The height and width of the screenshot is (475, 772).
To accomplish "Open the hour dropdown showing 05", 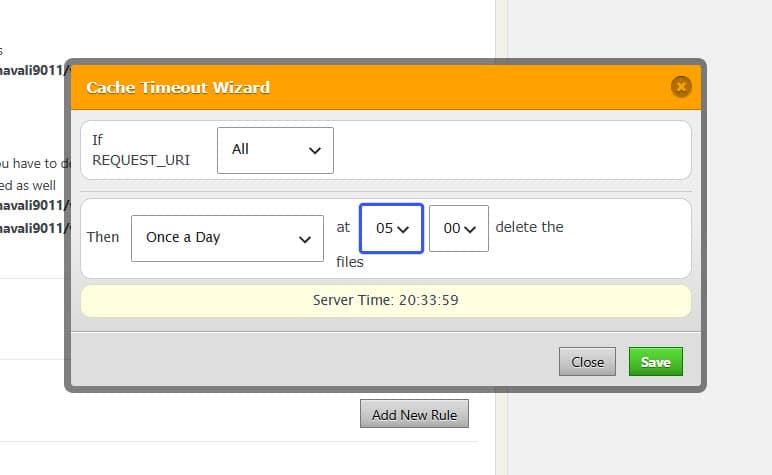I will [391, 228].
